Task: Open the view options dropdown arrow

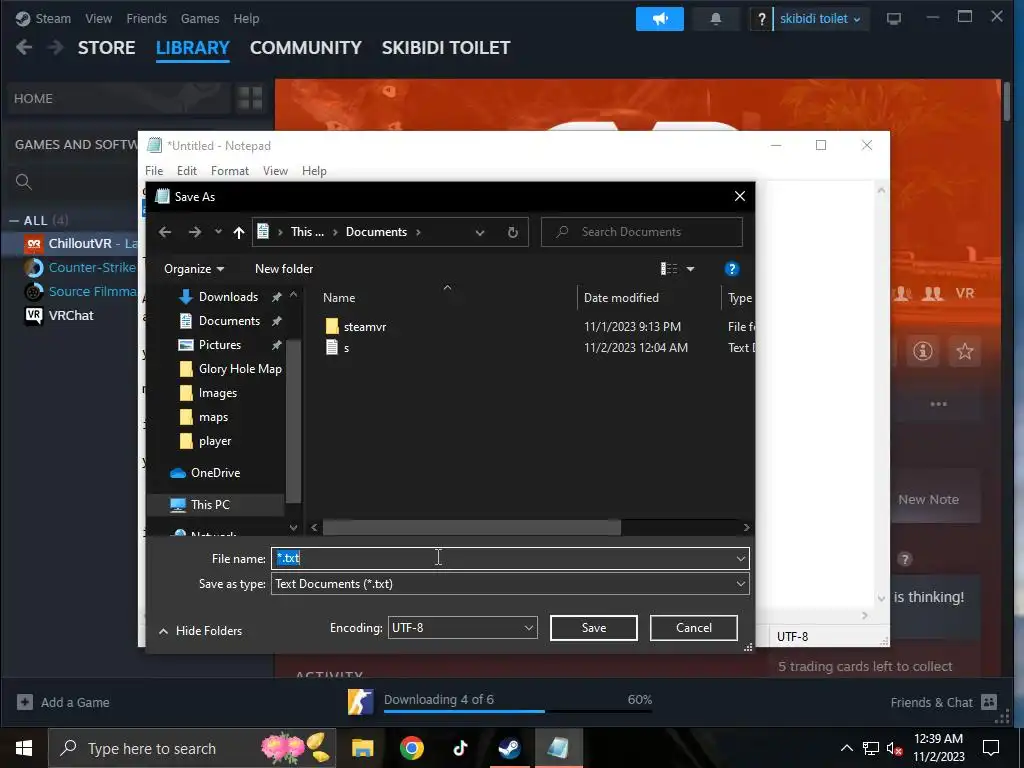Action: pos(690,269)
